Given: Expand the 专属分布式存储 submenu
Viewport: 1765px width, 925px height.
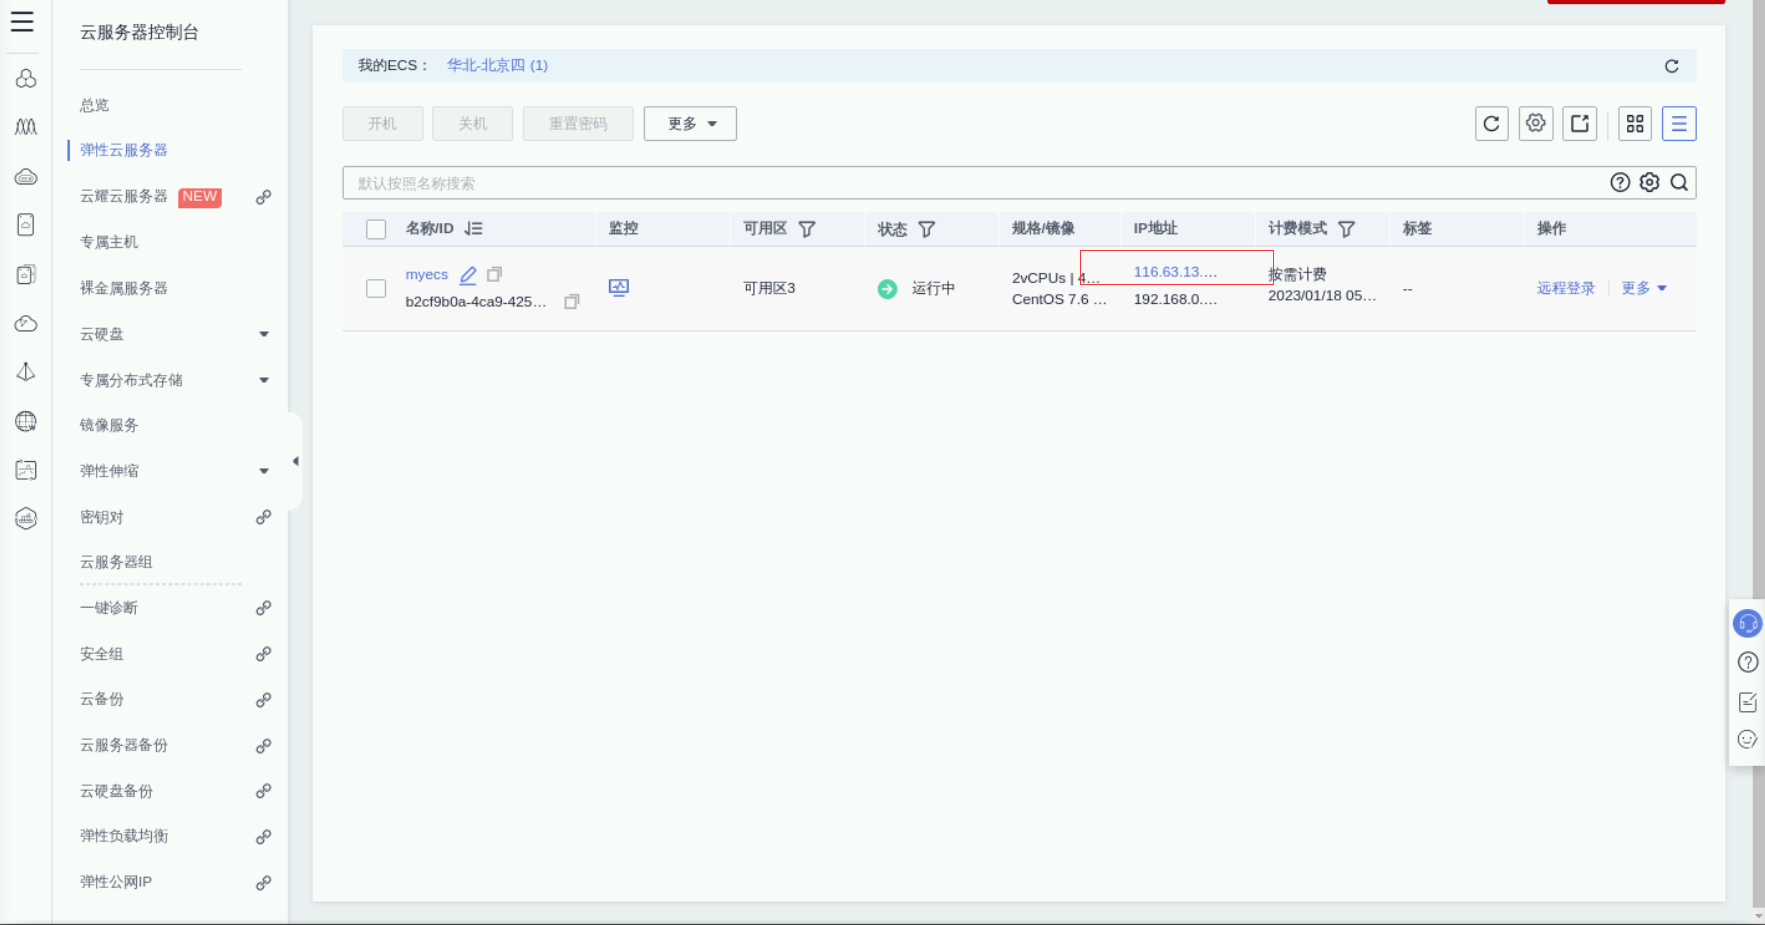Looking at the screenshot, I should (x=264, y=380).
